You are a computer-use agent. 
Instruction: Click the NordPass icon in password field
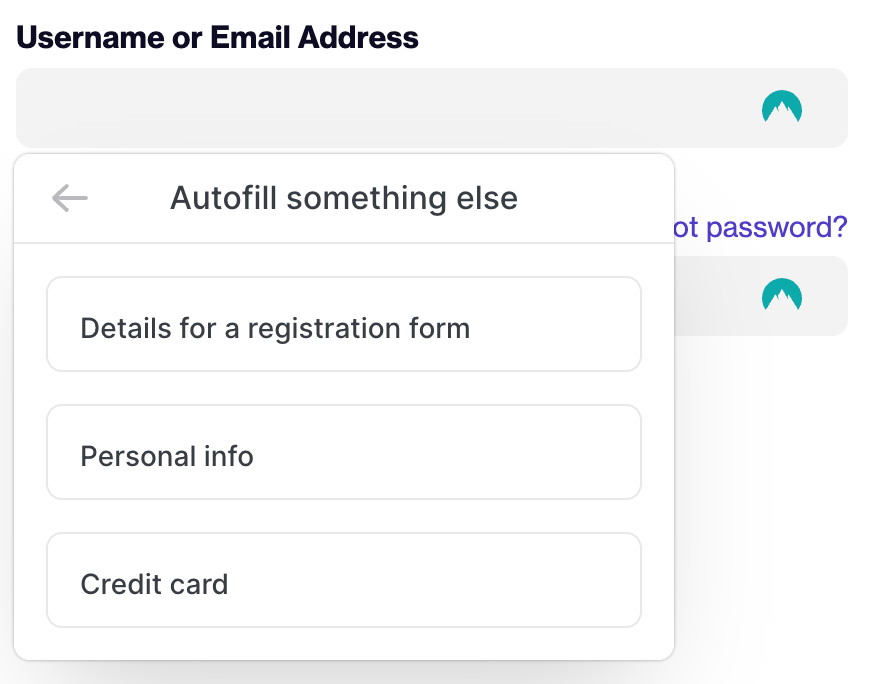(x=782, y=294)
